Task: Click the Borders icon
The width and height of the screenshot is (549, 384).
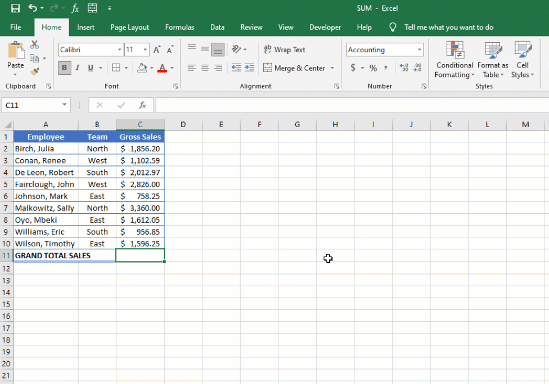Action: click(x=116, y=68)
